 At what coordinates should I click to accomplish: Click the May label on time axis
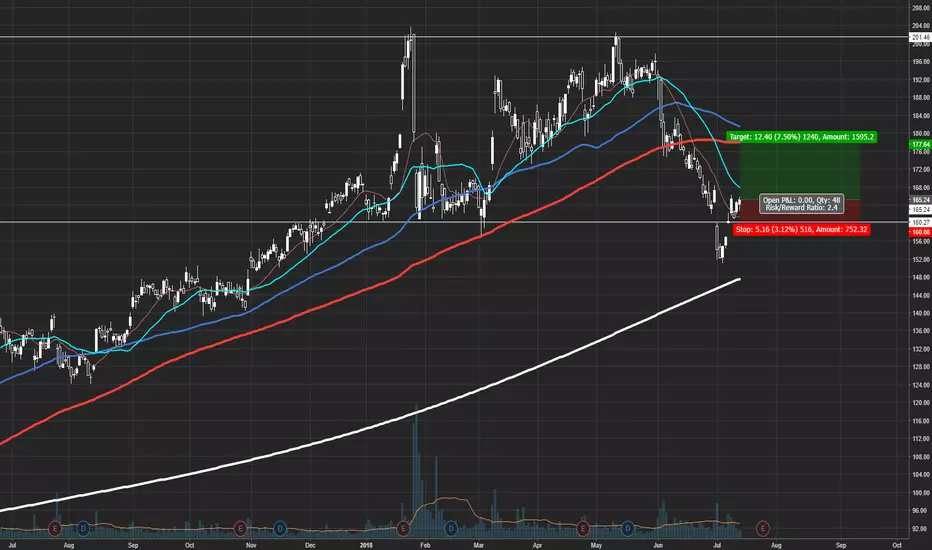596,545
